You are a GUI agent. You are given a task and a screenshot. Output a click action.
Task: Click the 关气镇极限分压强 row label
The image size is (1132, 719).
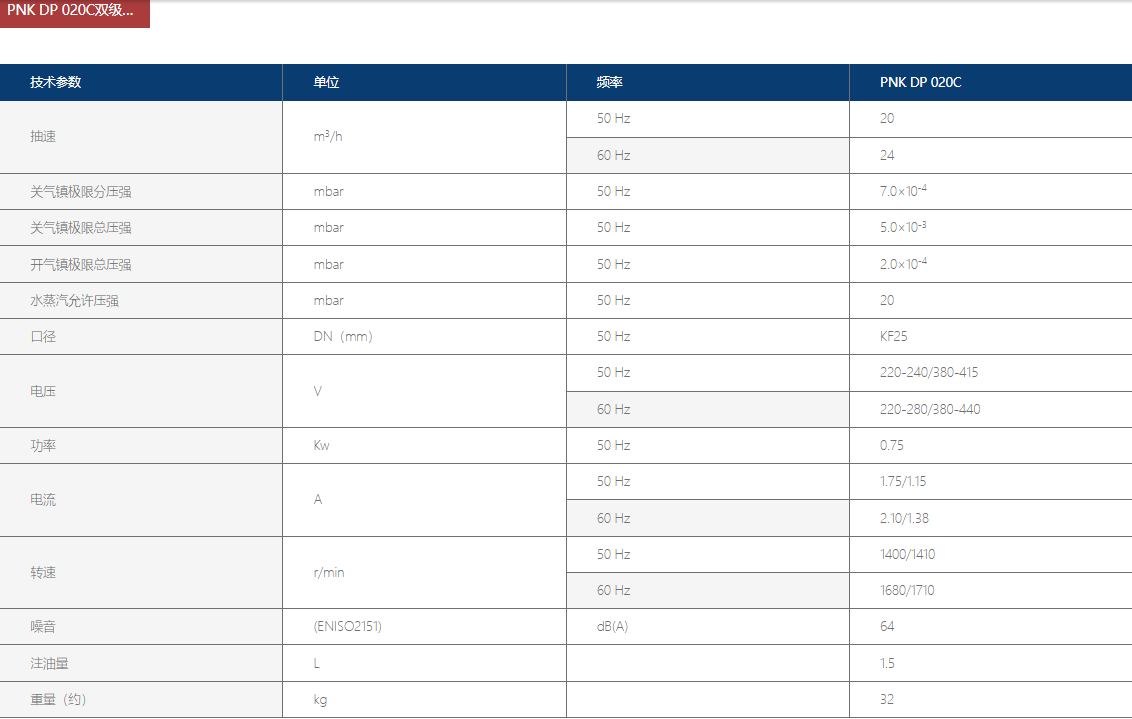[81, 192]
